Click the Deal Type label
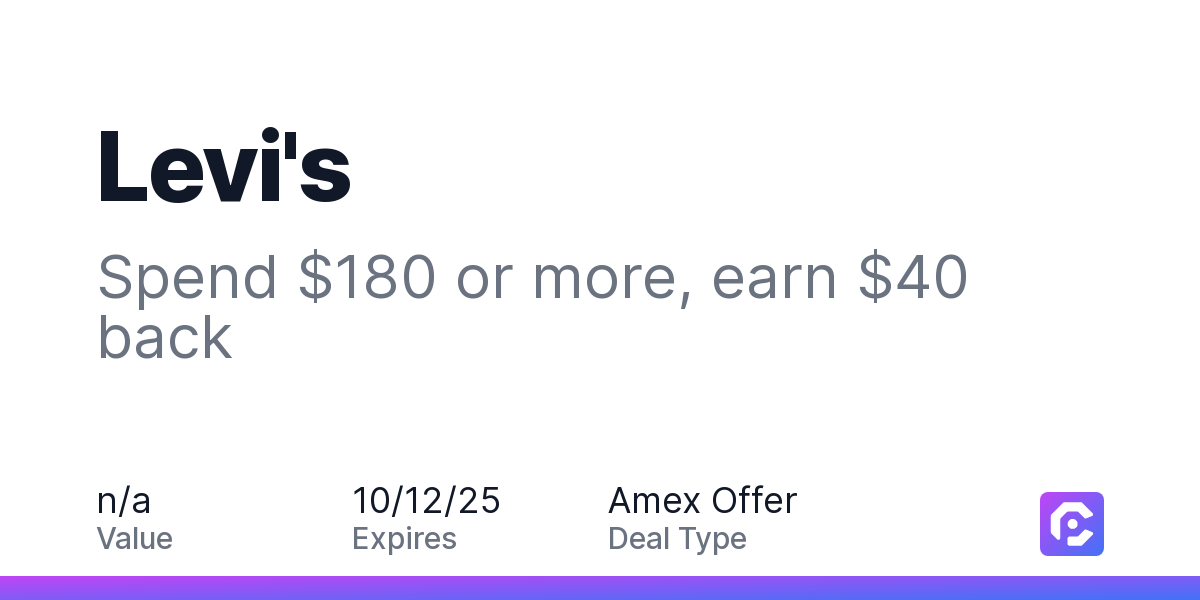1200x600 pixels. 677,539
